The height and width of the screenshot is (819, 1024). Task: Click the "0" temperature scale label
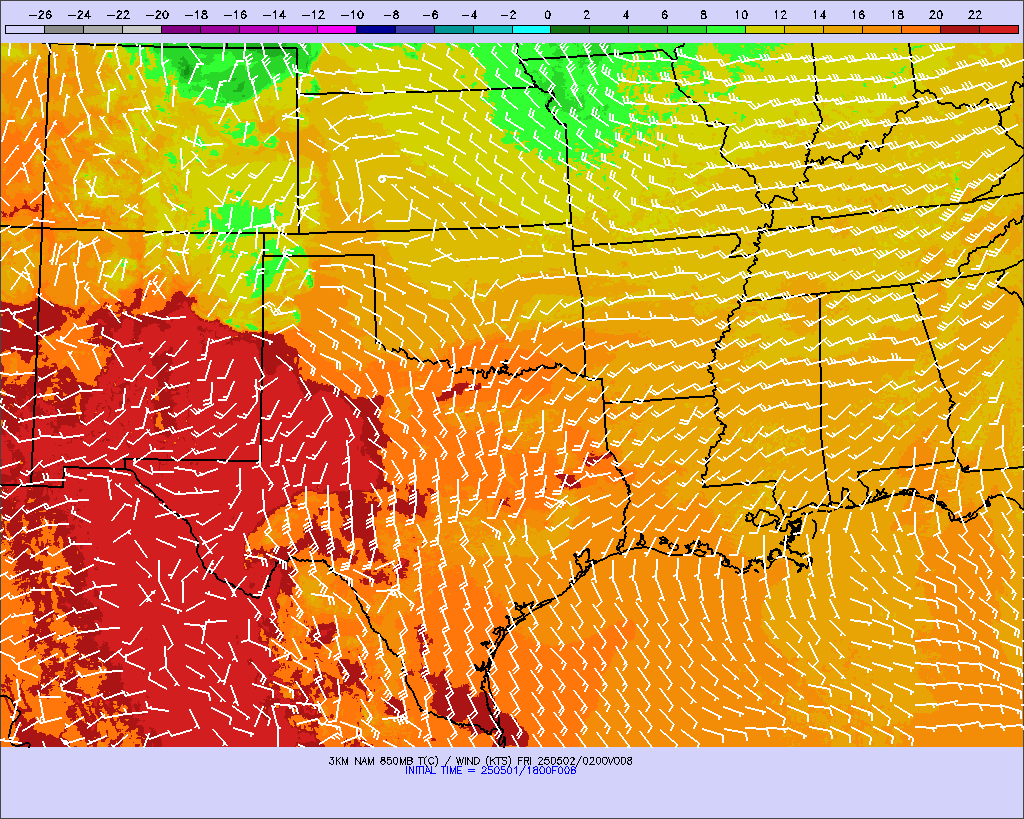pyautogui.click(x=547, y=15)
